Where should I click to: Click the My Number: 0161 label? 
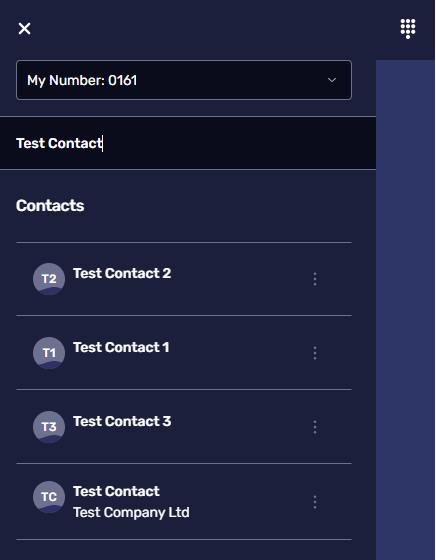(x=82, y=80)
